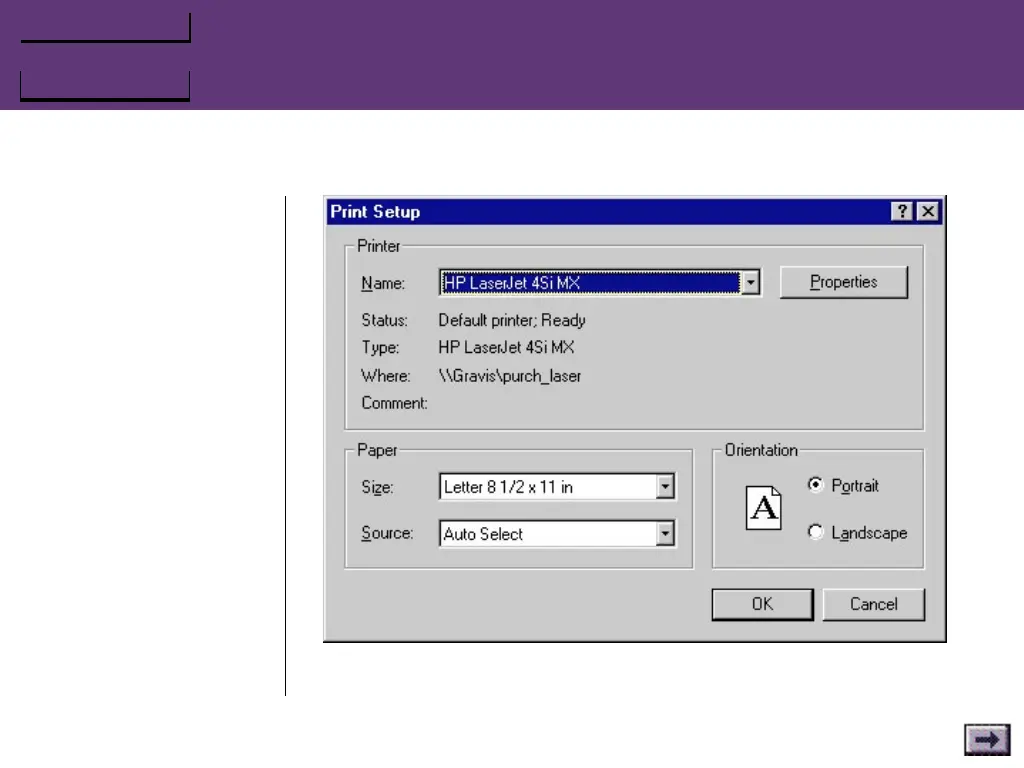Close the Print Setup dialog
Image resolution: width=1024 pixels, height=768 pixels.
[928, 212]
